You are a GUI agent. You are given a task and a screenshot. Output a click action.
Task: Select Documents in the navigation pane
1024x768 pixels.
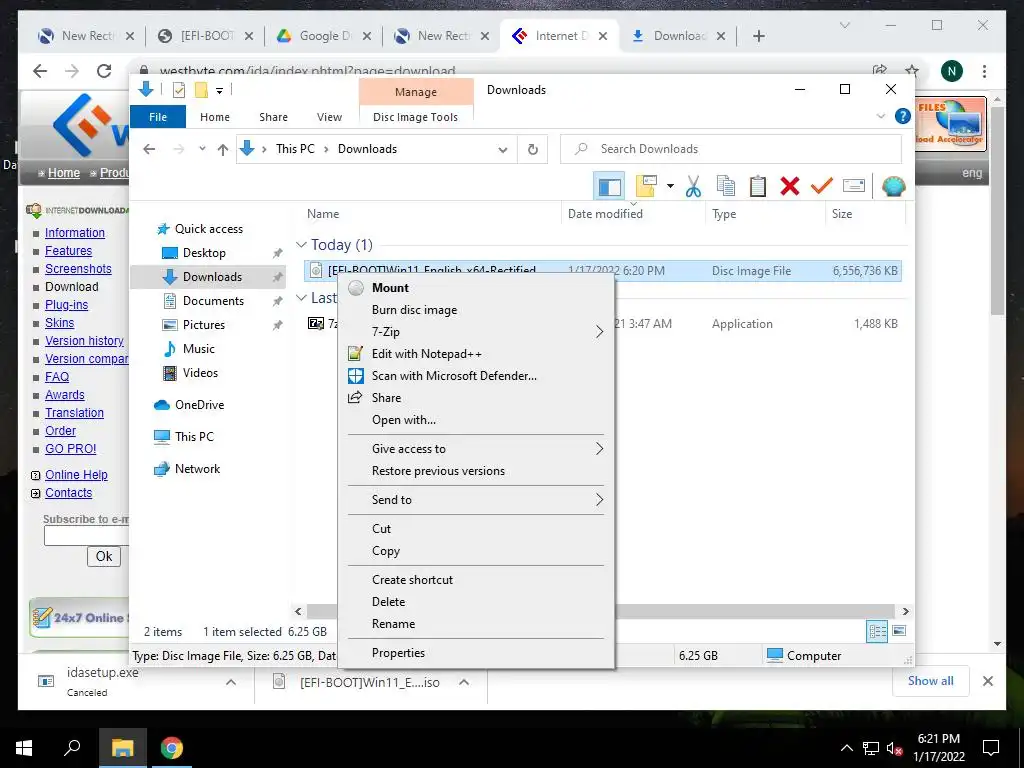(214, 301)
